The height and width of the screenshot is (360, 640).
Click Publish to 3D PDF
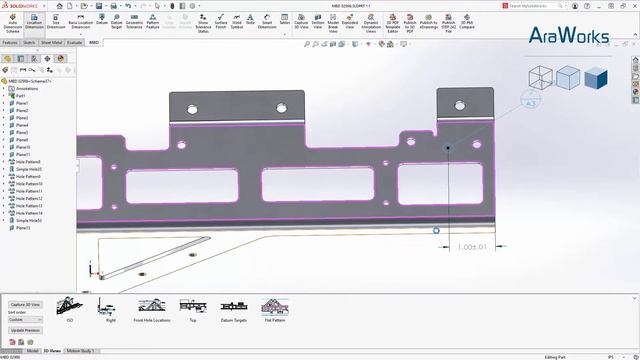[x=410, y=23]
